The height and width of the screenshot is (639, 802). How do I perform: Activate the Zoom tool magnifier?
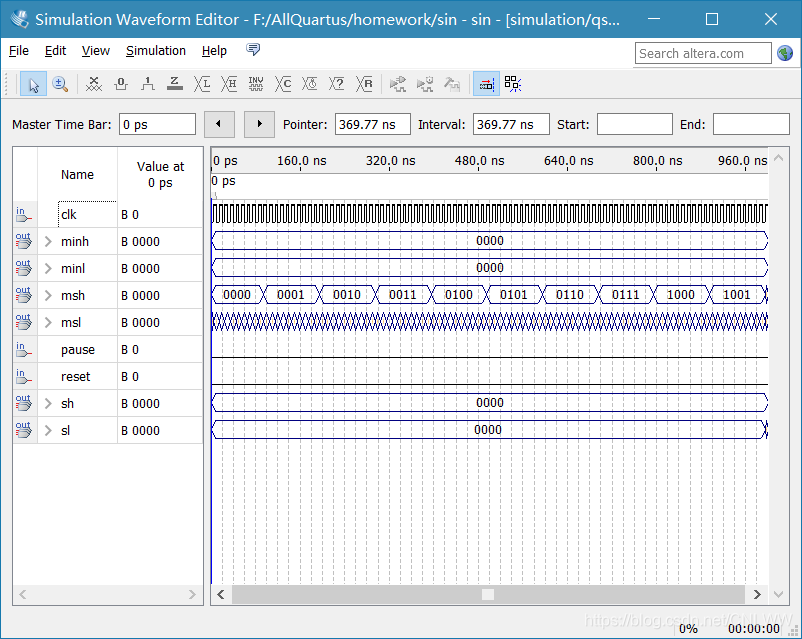tap(60, 84)
